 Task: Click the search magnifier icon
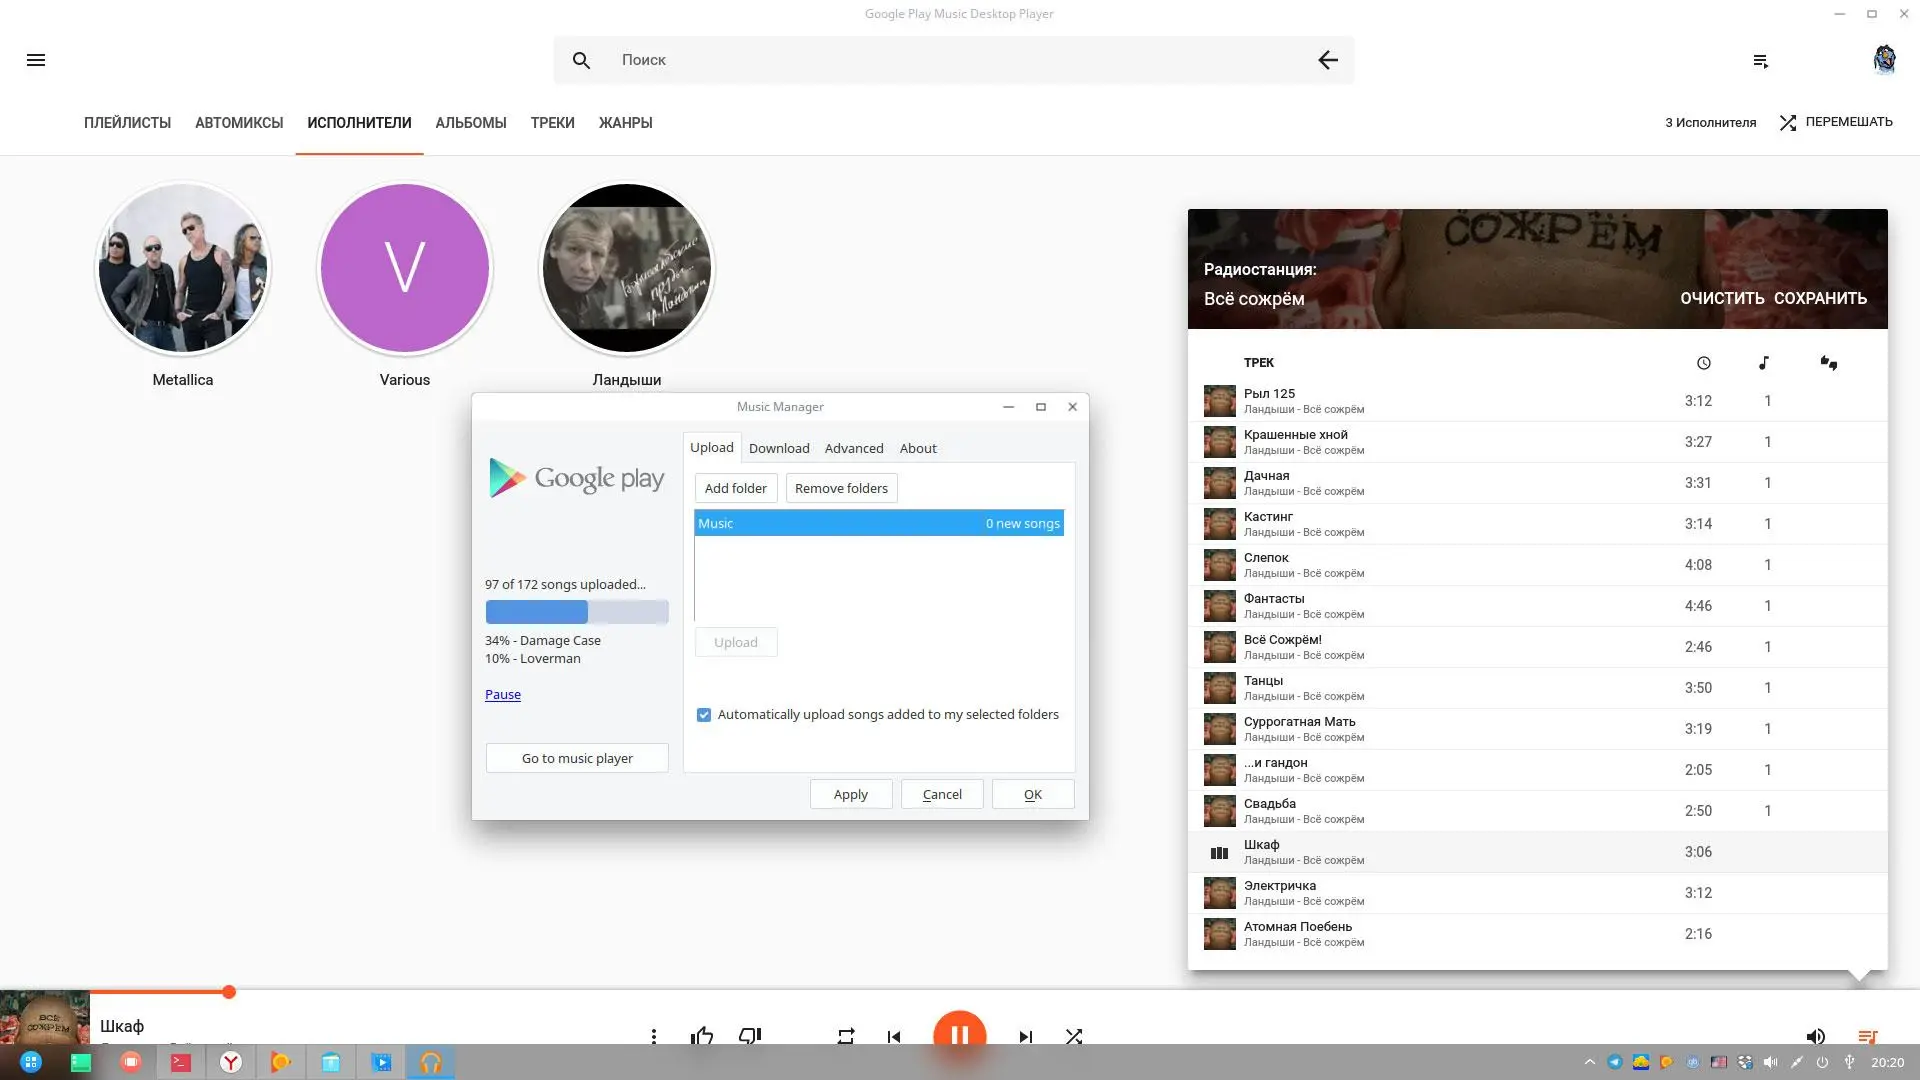(x=581, y=60)
